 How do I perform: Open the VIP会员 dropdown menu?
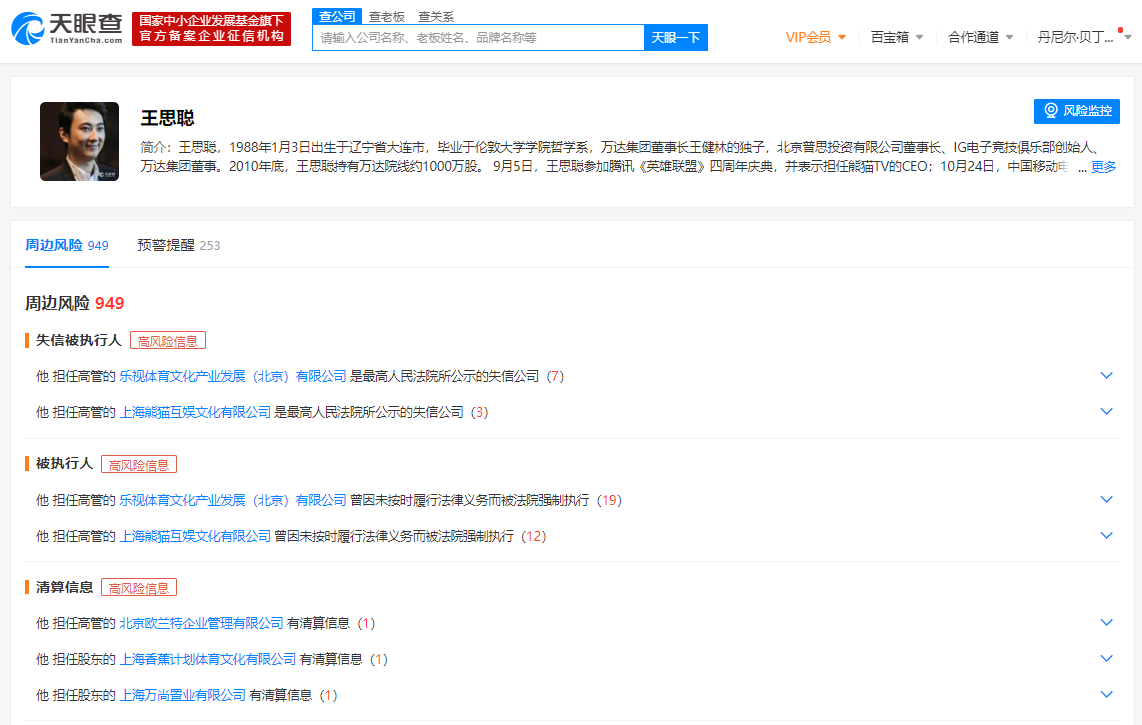coord(816,37)
